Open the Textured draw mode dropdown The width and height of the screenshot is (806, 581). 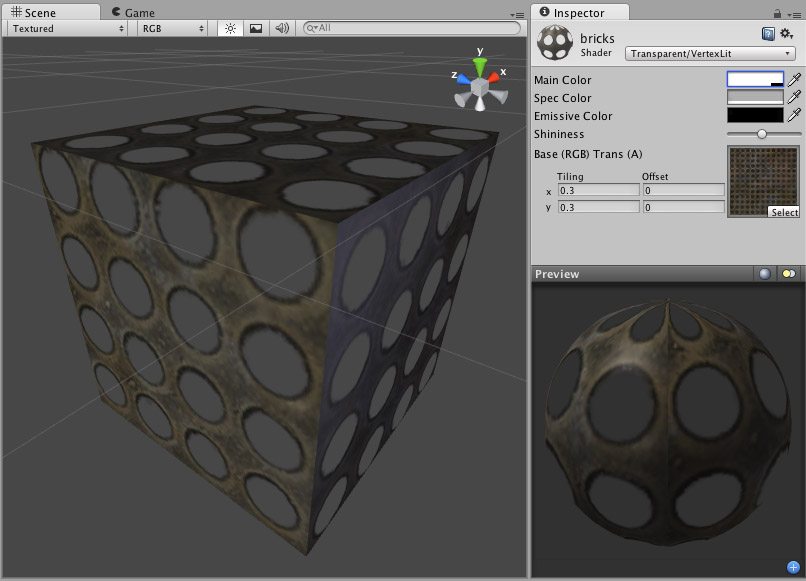(65, 29)
